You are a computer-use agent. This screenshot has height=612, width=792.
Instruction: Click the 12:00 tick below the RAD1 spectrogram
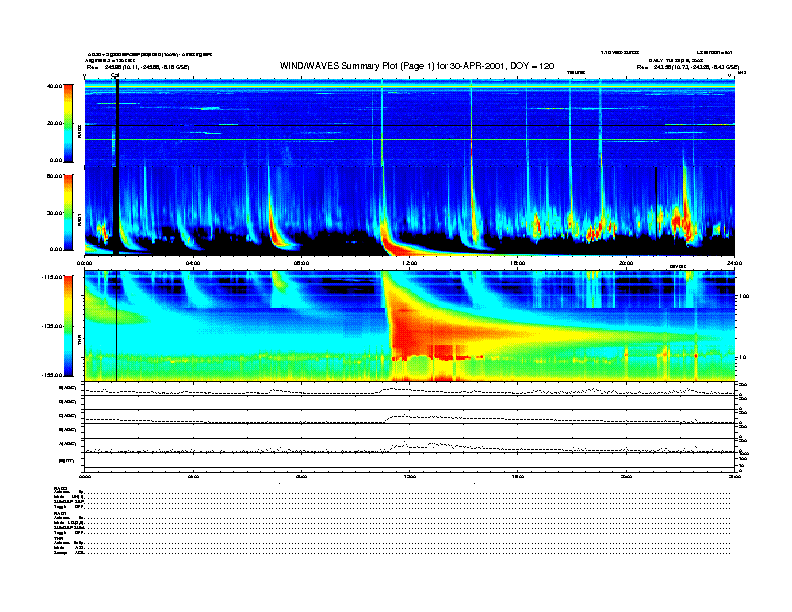click(x=410, y=263)
